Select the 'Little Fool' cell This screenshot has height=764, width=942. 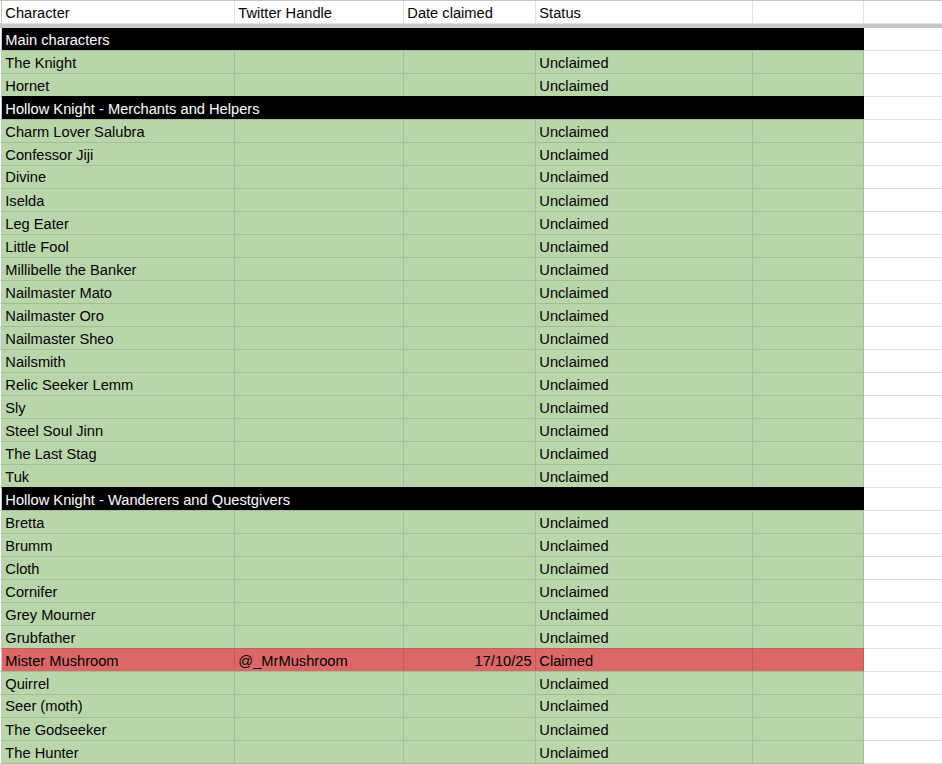[118, 247]
